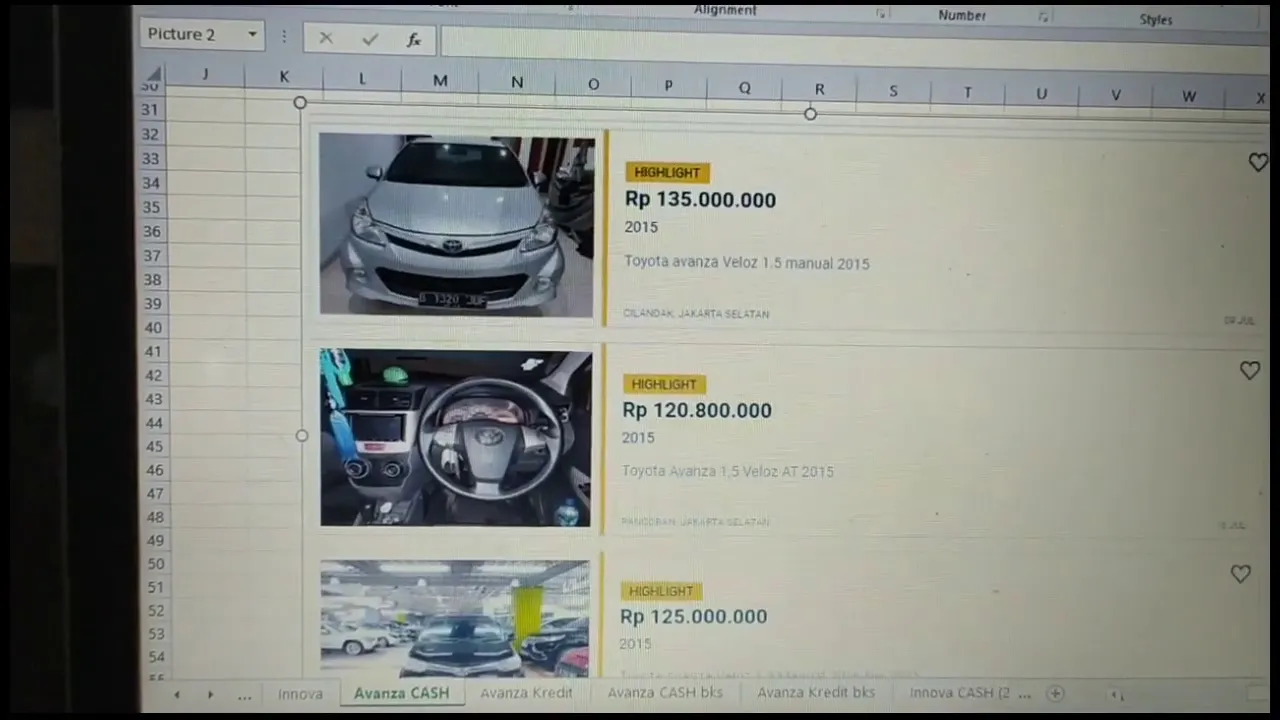Select column M header
This screenshot has width=1280, height=720.
tap(440, 81)
